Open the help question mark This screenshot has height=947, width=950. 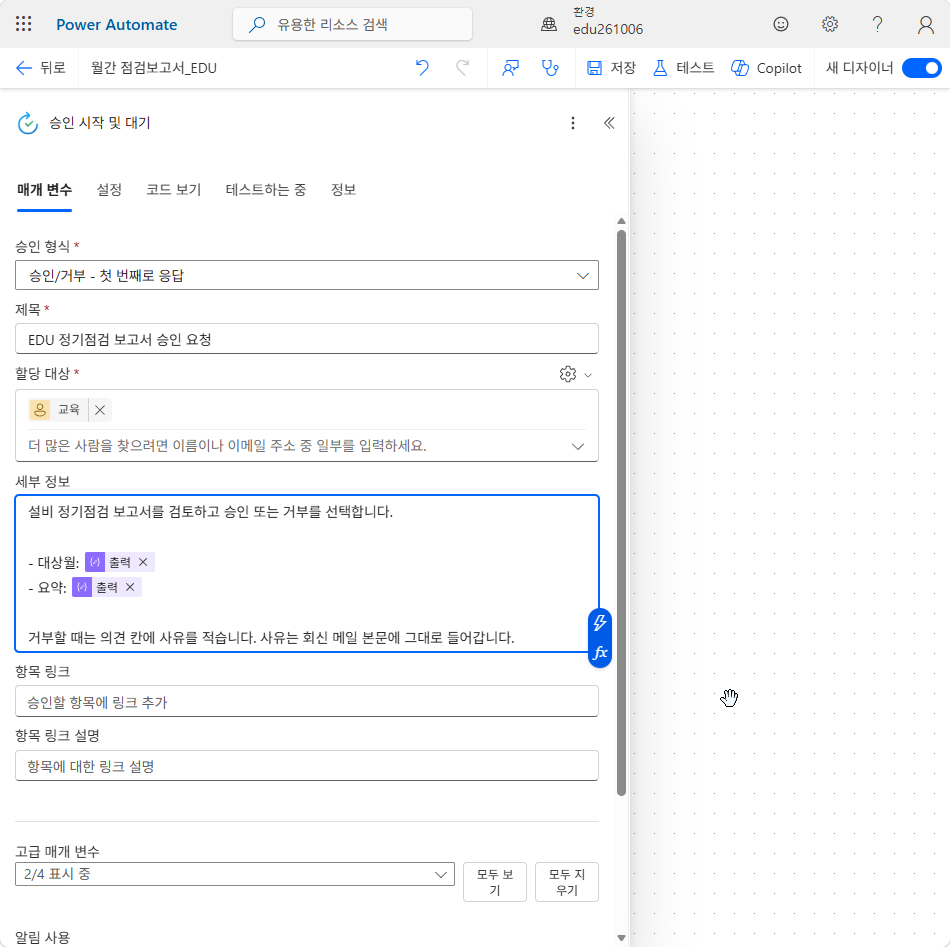(x=877, y=24)
